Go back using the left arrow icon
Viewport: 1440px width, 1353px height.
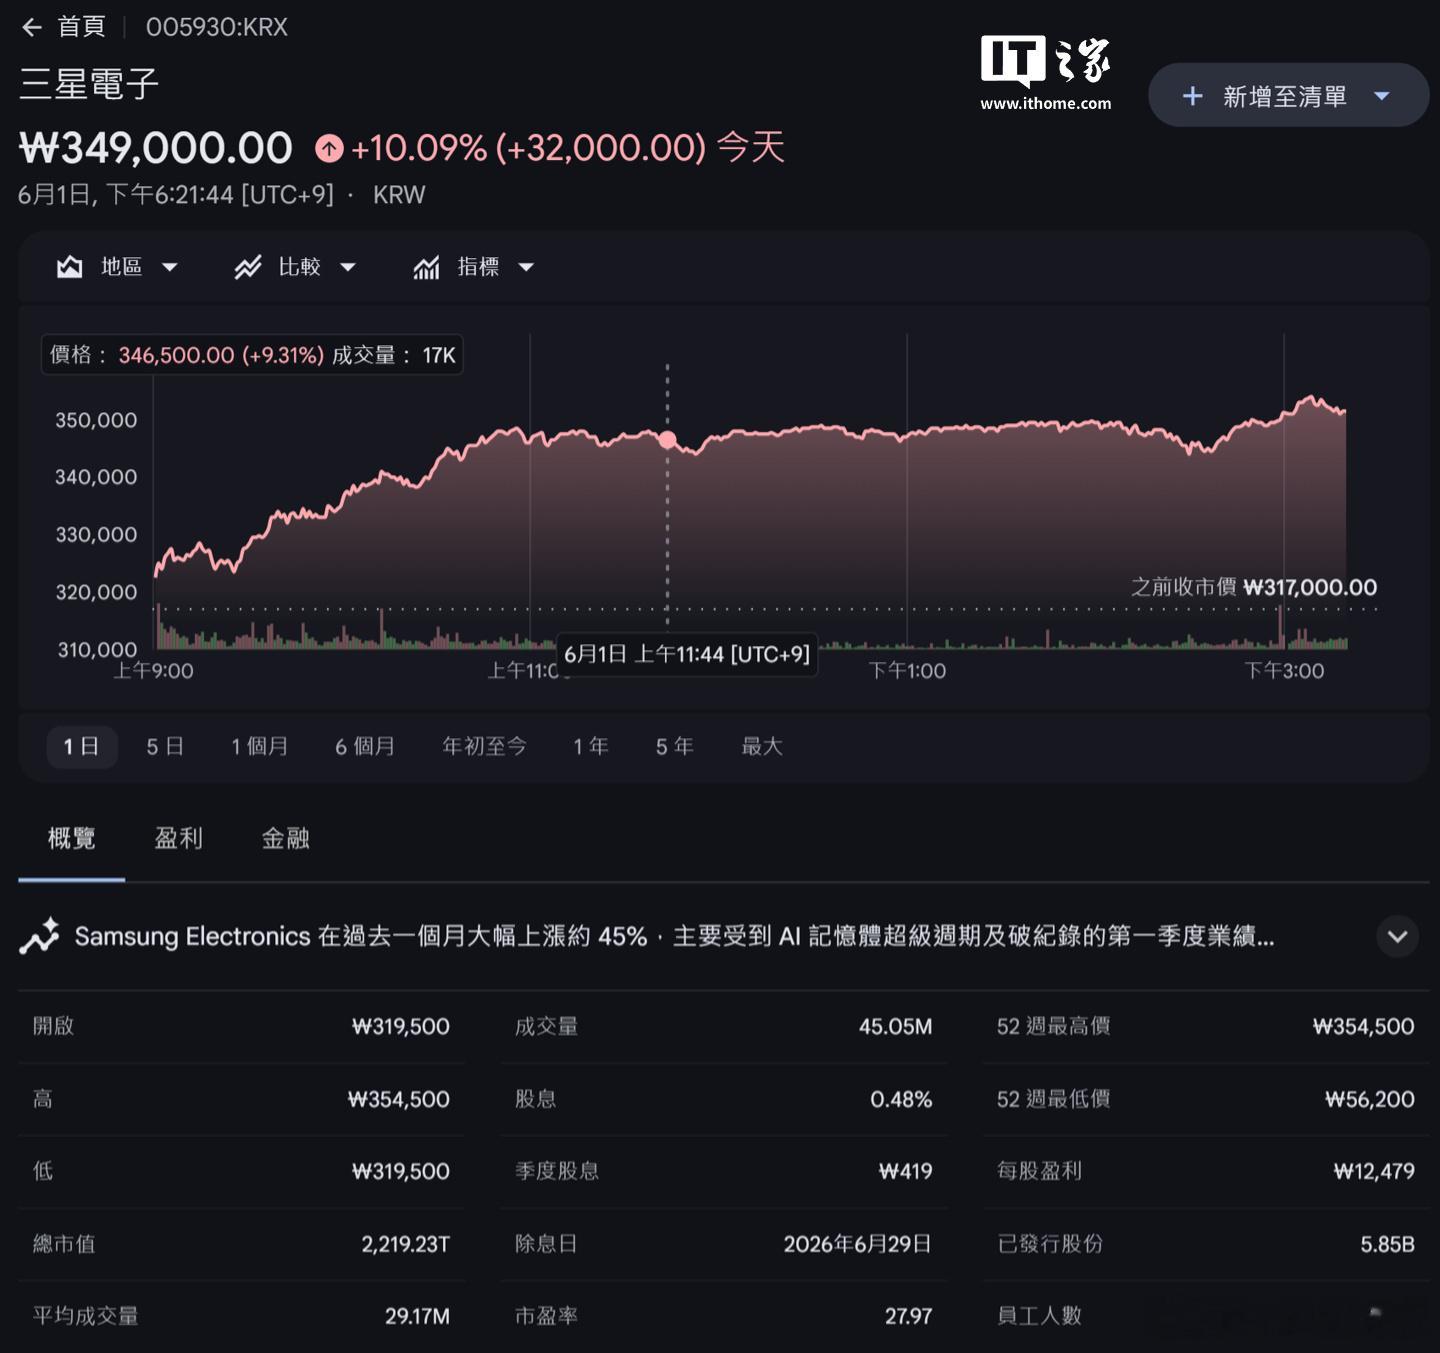click(x=32, y=27)
